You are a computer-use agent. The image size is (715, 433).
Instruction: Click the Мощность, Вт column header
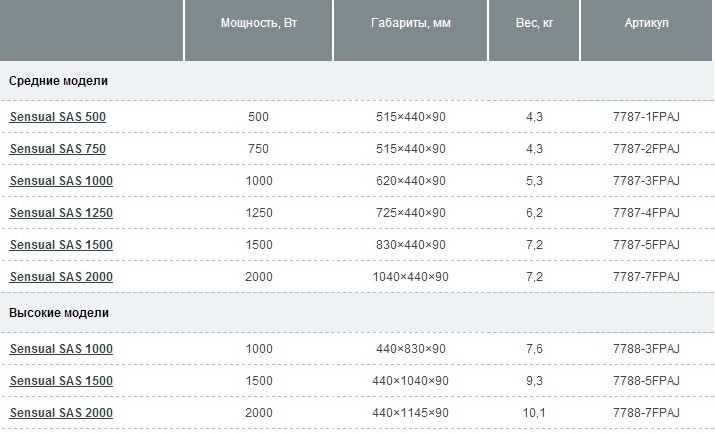pos(258,23)
